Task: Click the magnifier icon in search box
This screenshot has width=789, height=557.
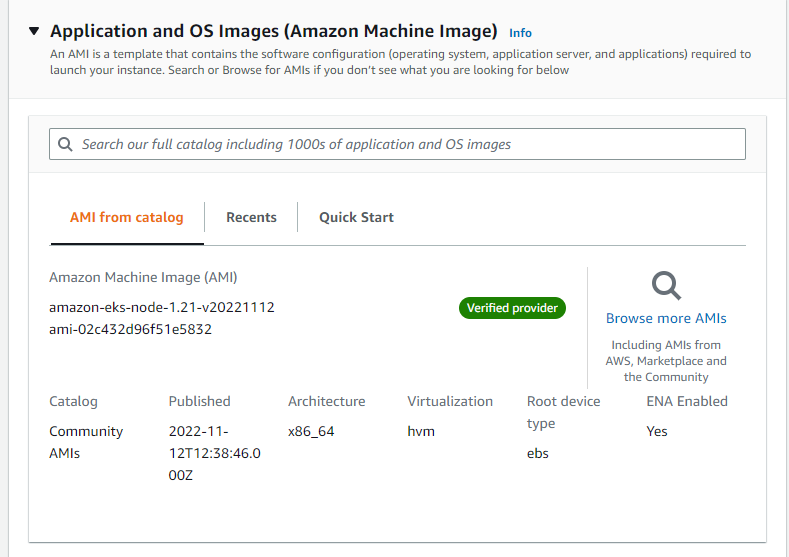Action: pyautogui.click(x=65, y=144)
